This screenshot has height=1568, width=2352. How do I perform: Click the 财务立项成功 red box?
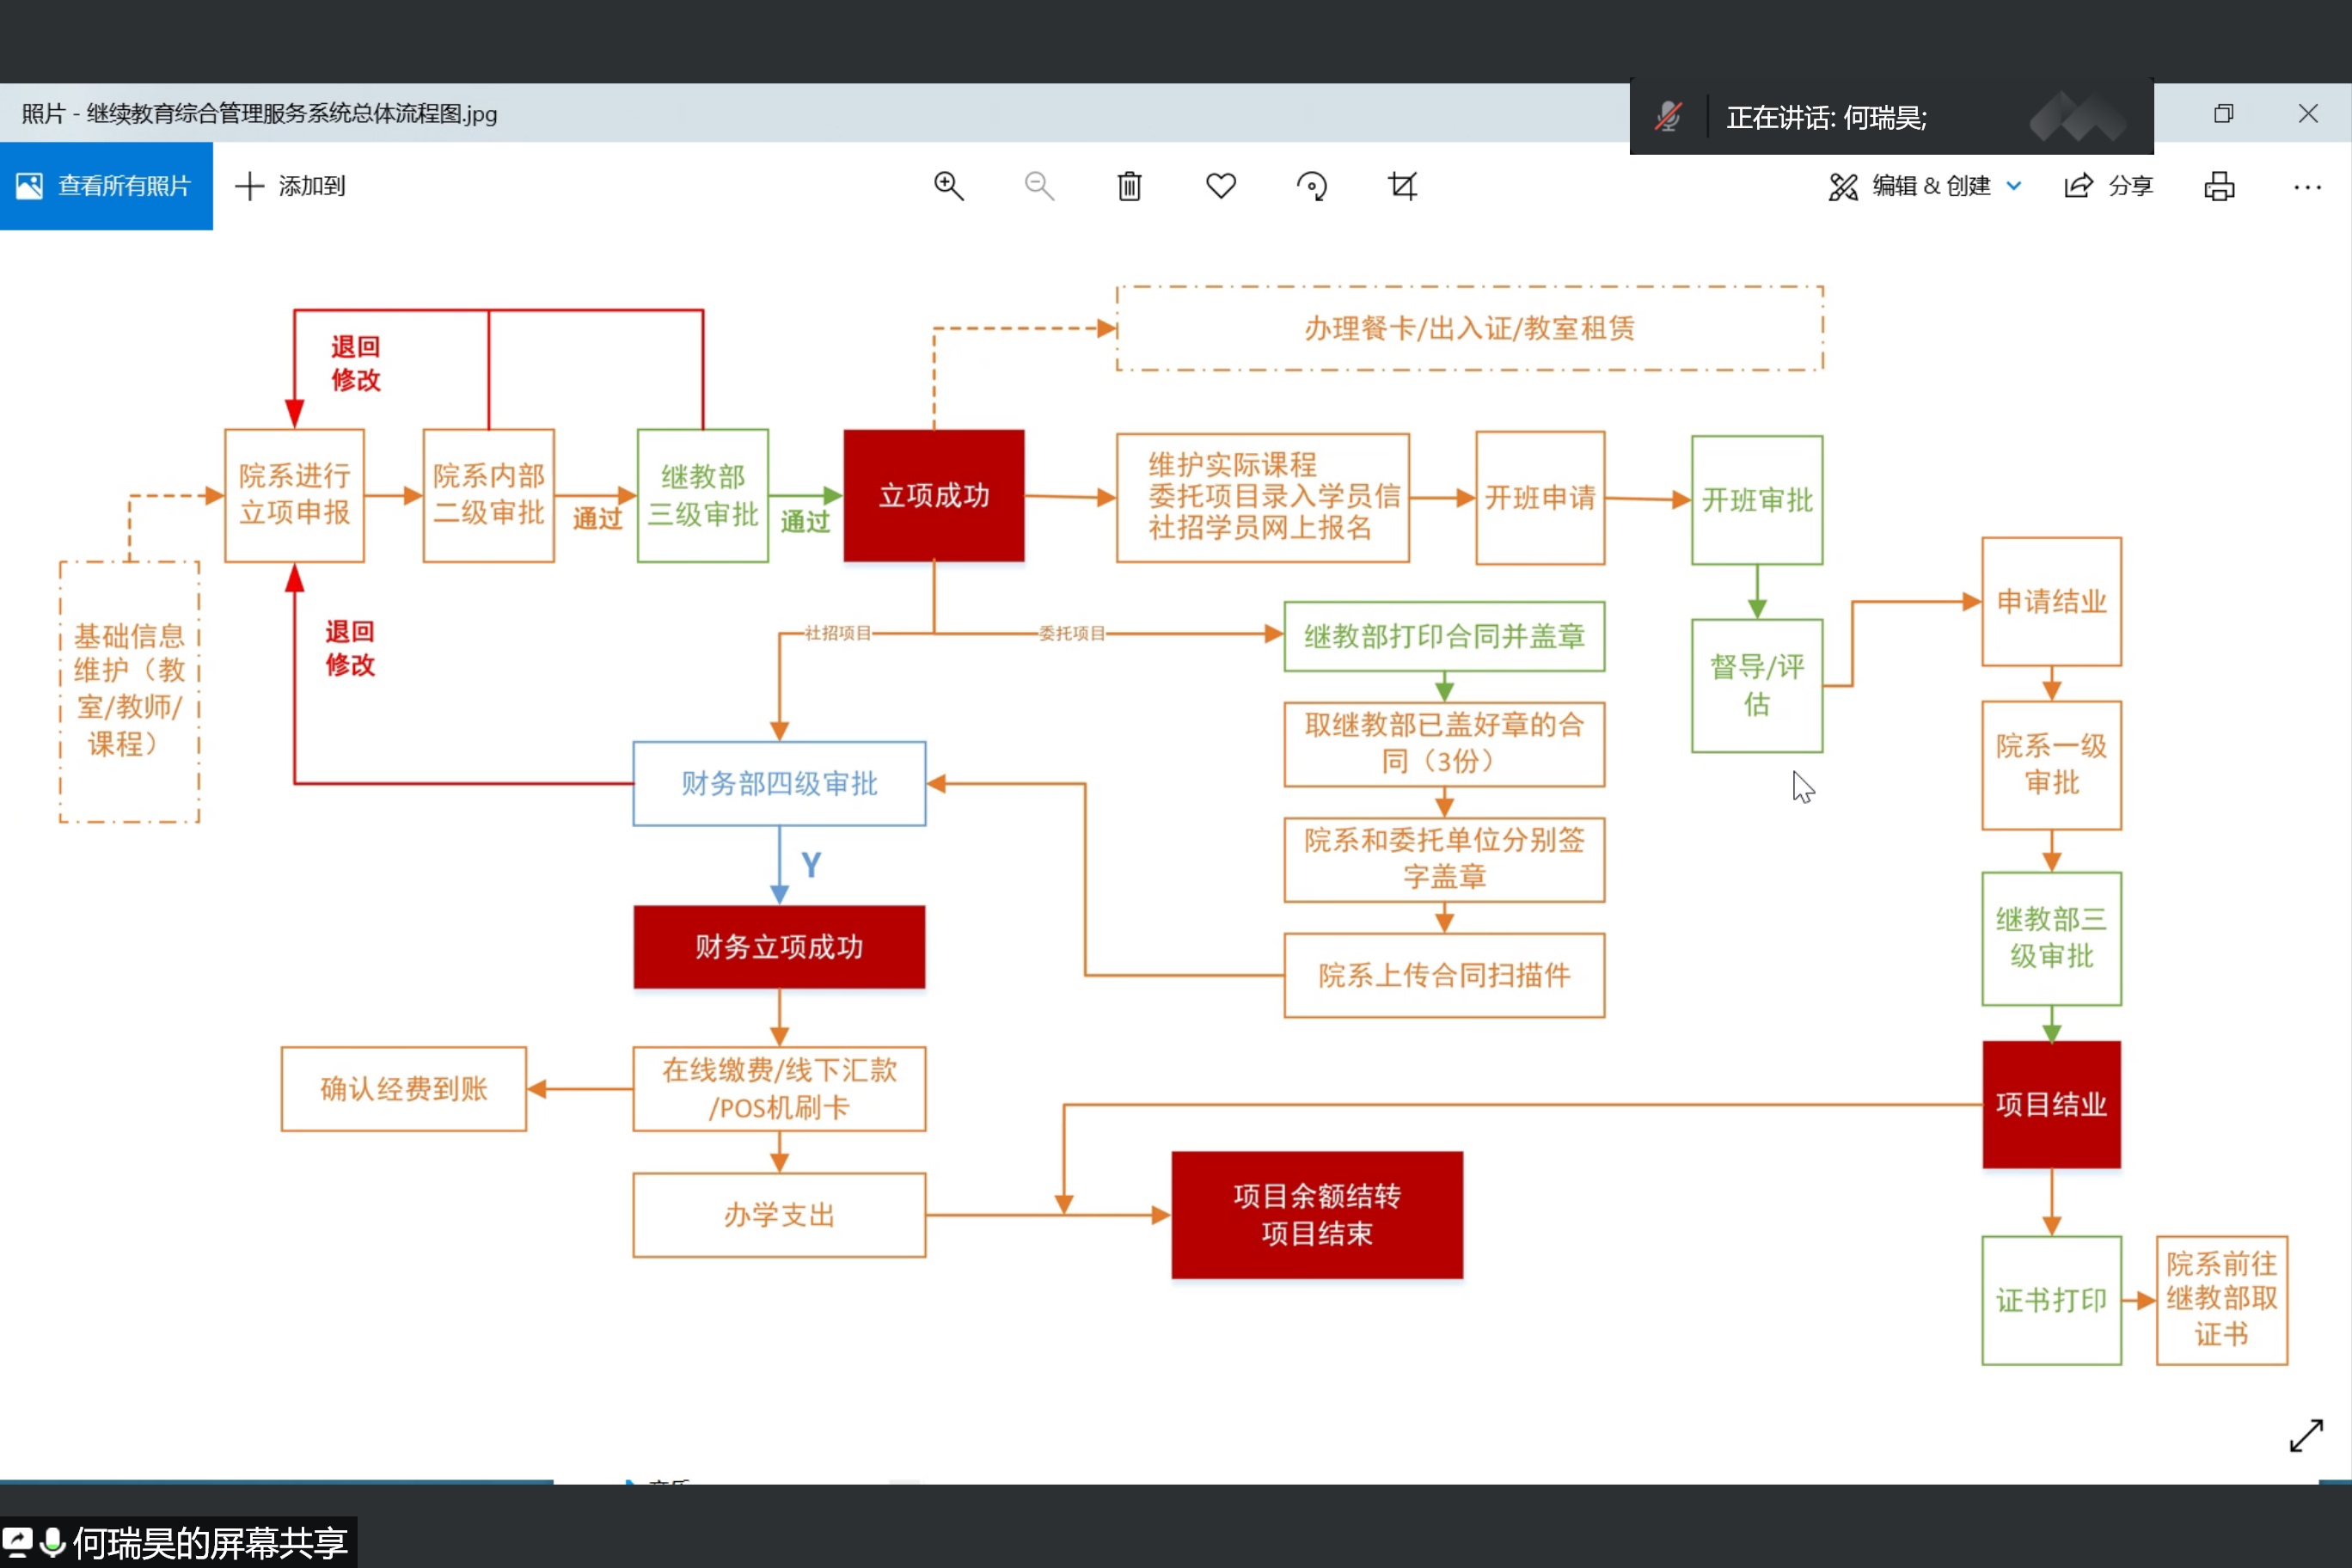(779, 946)
